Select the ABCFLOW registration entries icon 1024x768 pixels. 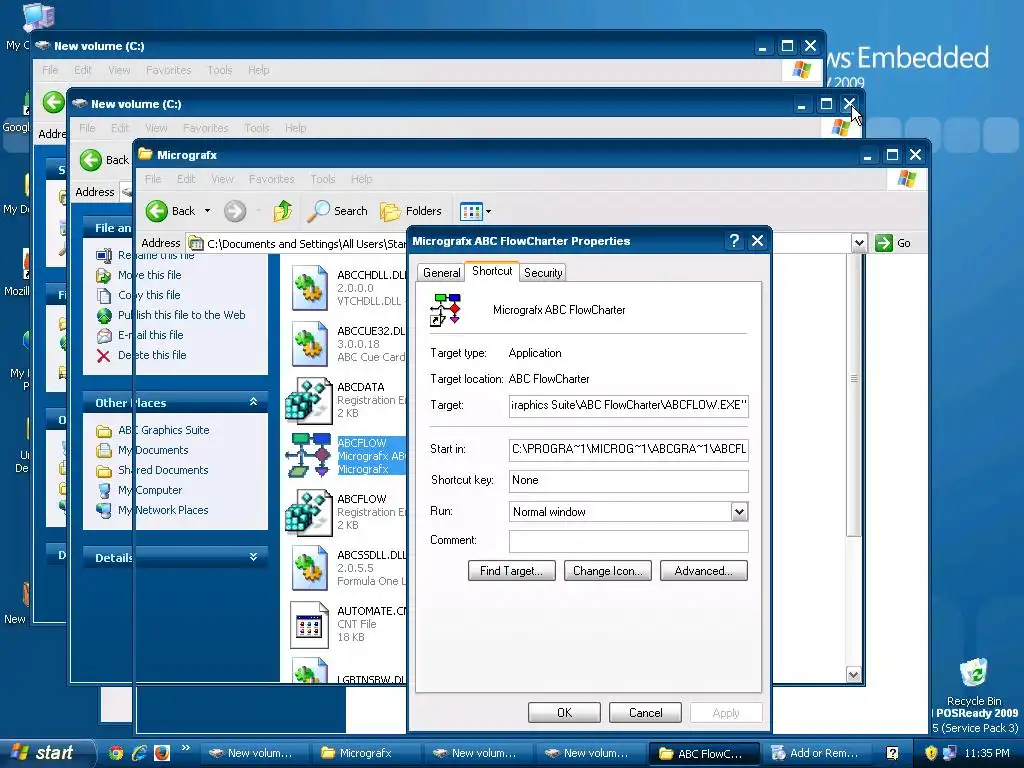pos(308,512)
